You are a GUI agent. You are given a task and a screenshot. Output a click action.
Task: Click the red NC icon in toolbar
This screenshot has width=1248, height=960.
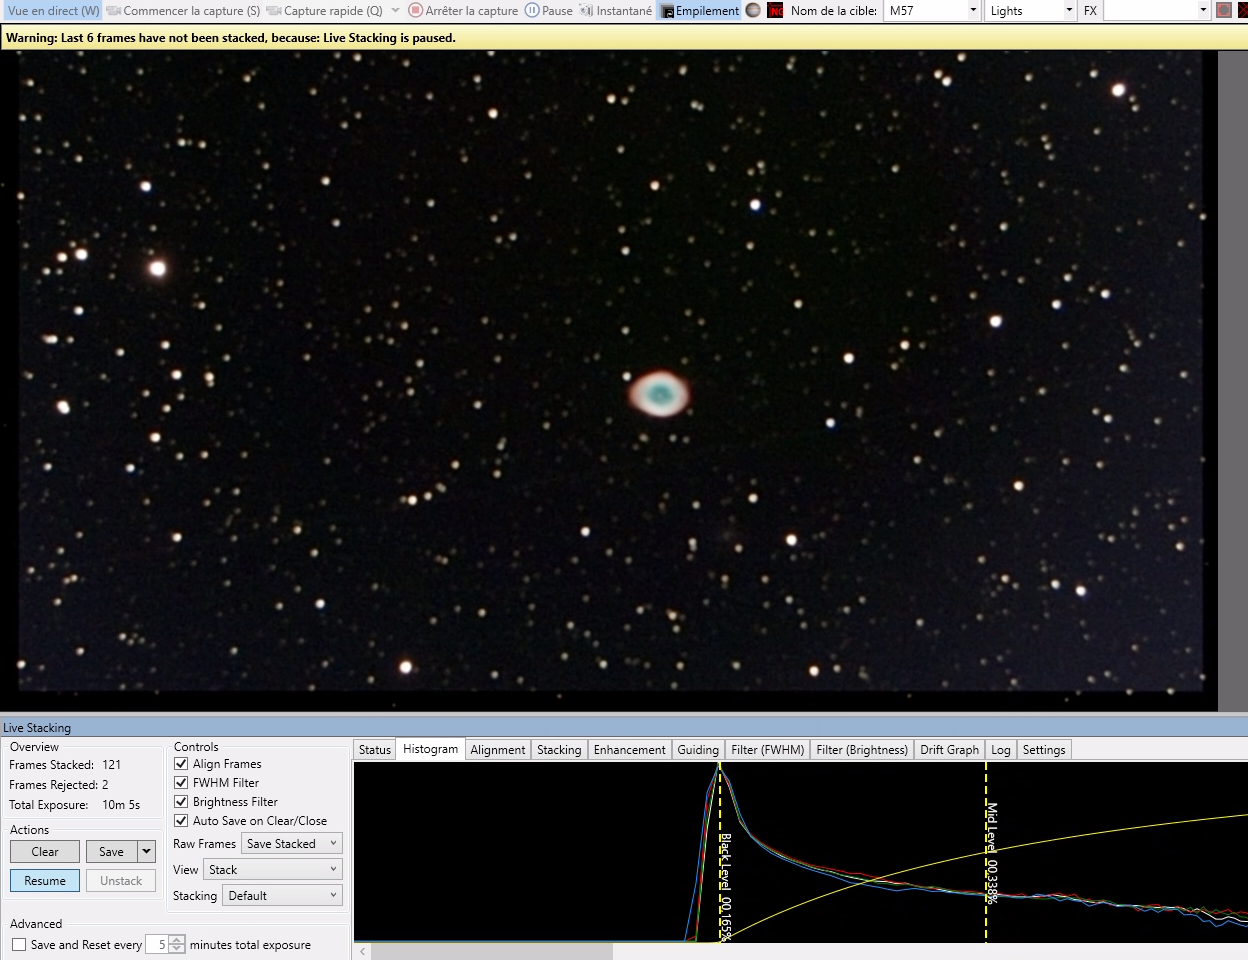tap(775, 11)
